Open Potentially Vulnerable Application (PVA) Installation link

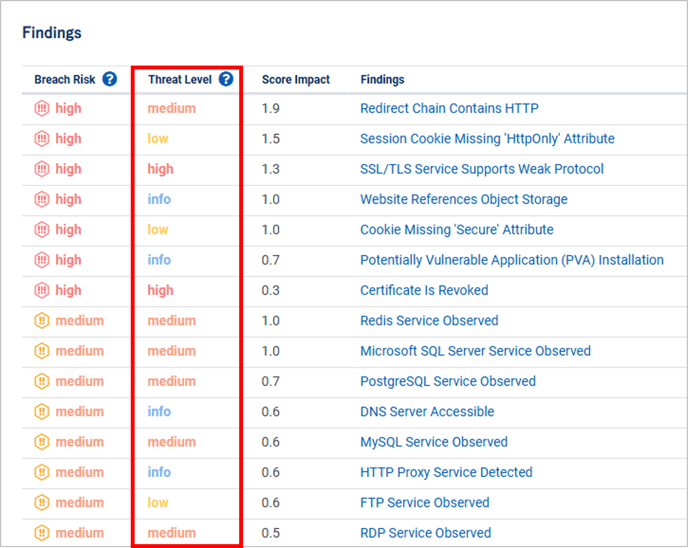point(511,260)
